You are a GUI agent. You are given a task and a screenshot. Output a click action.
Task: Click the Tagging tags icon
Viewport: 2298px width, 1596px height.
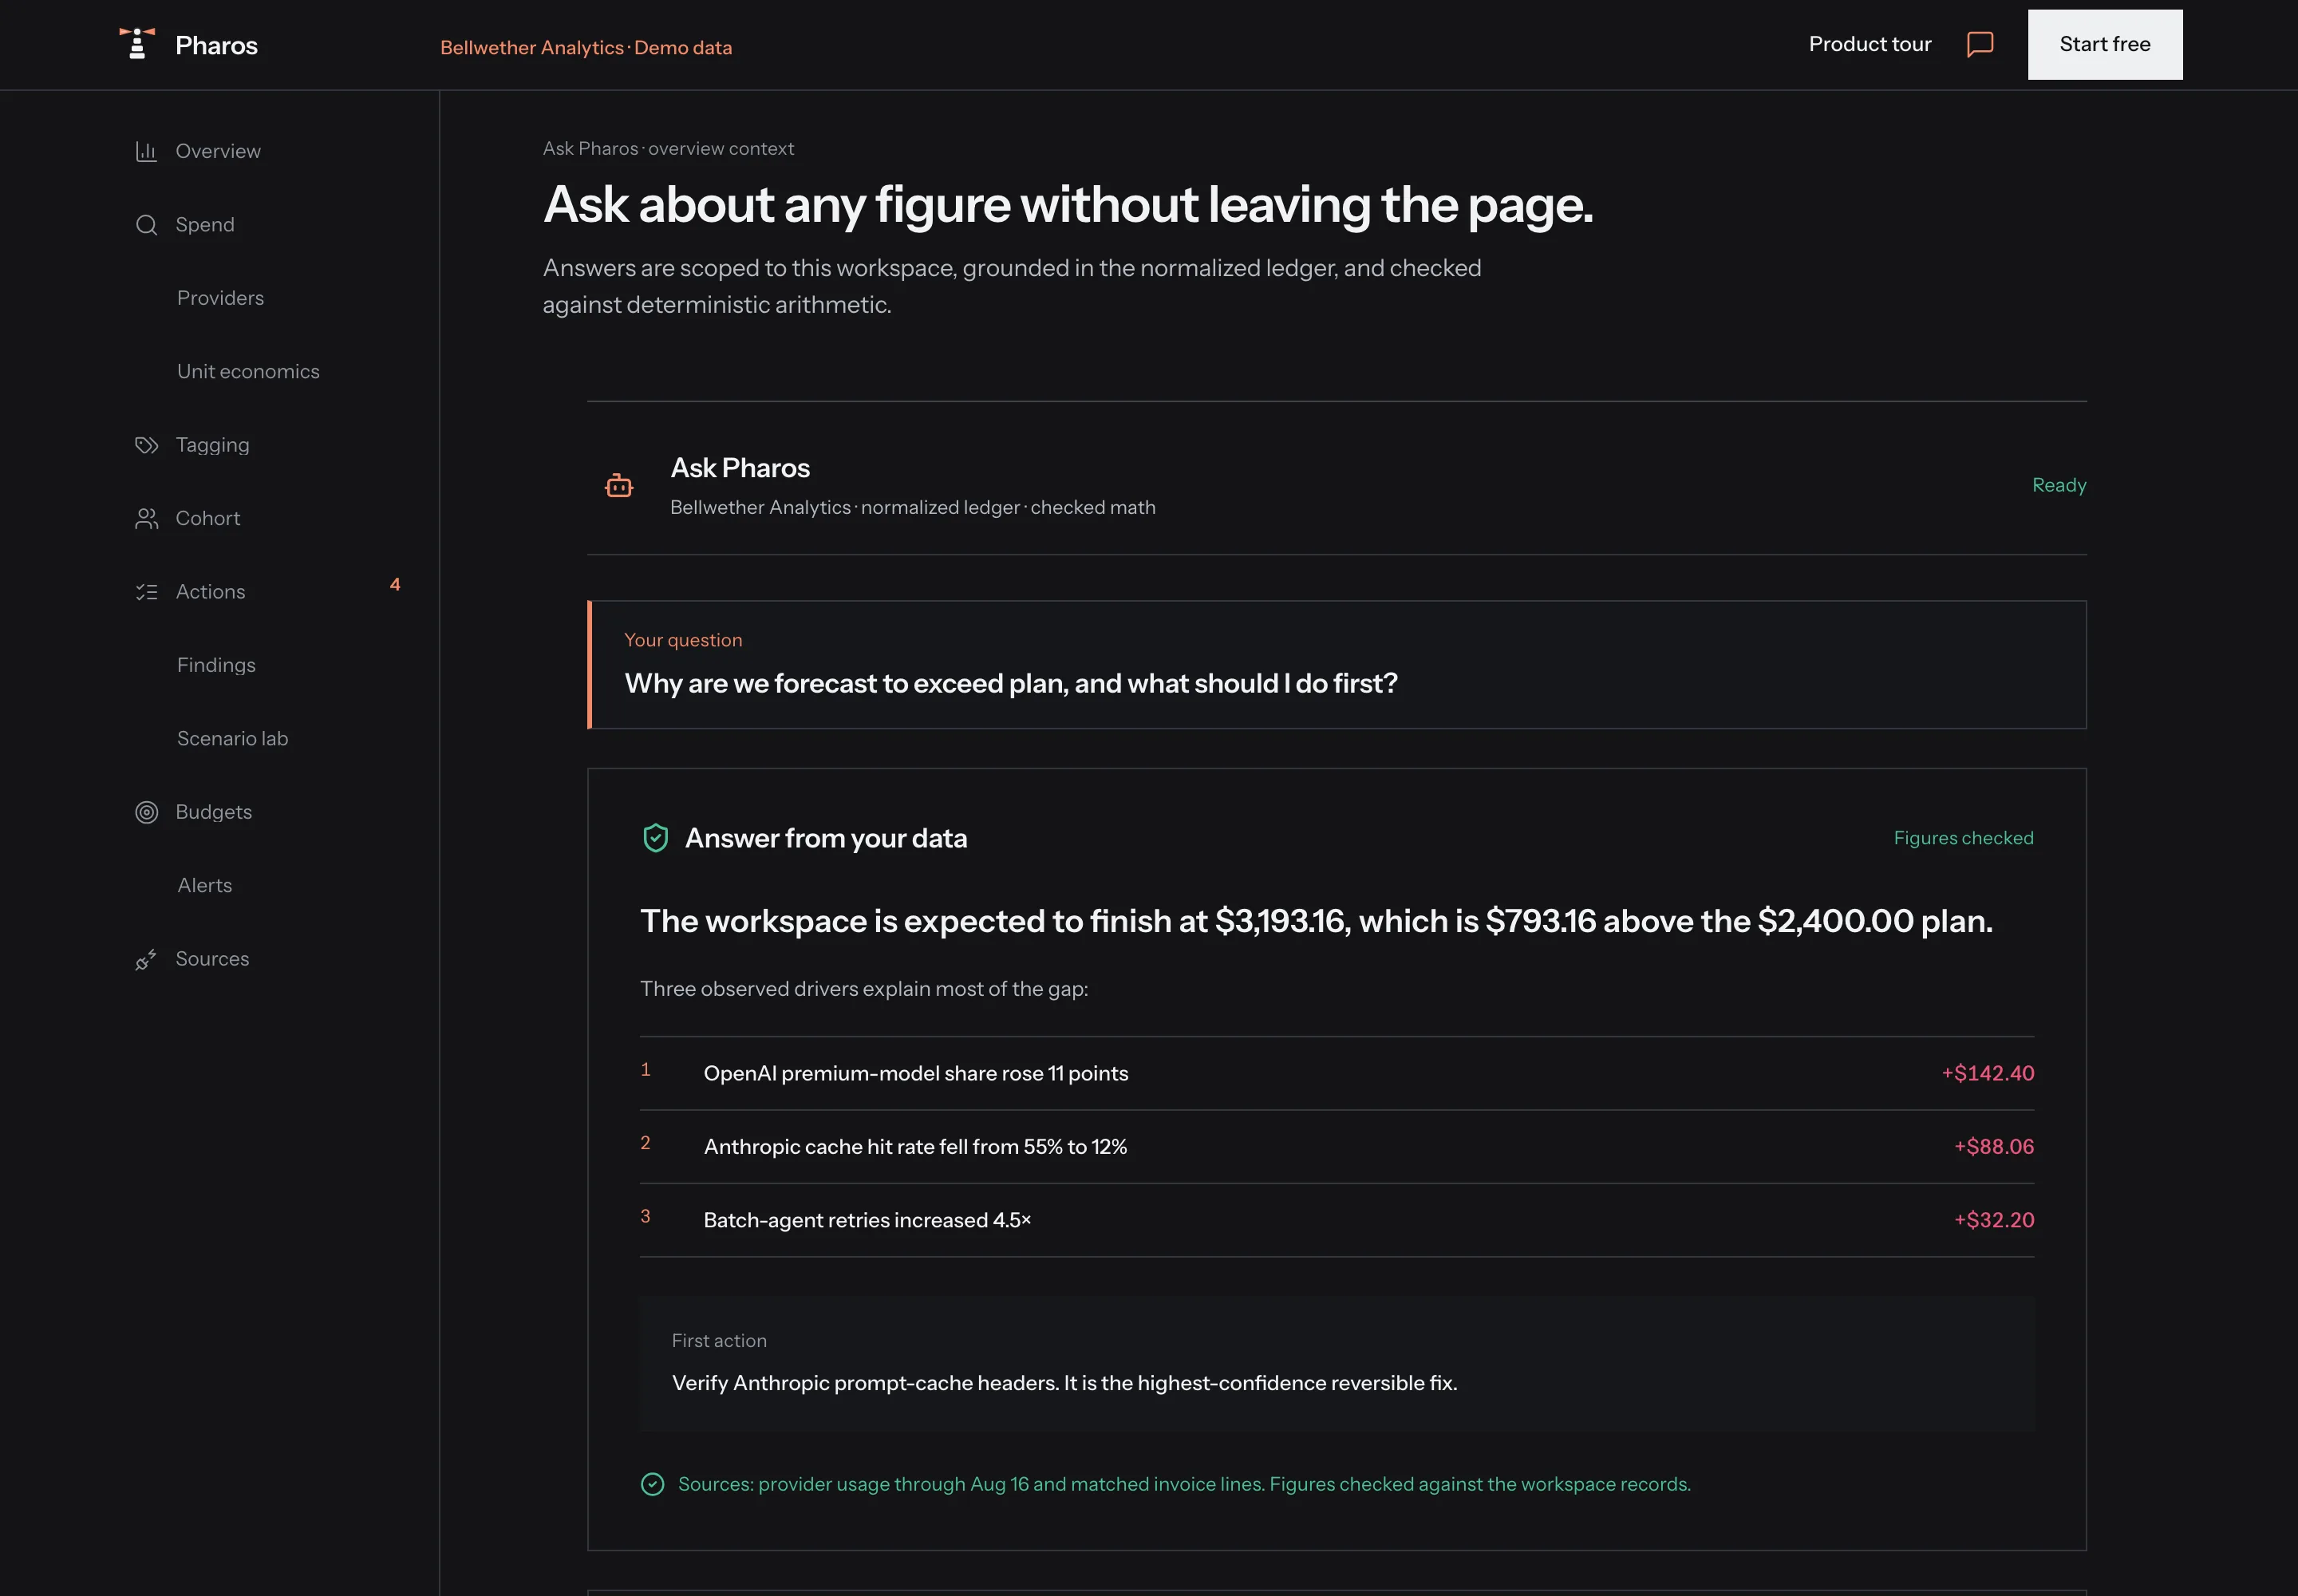146,445
